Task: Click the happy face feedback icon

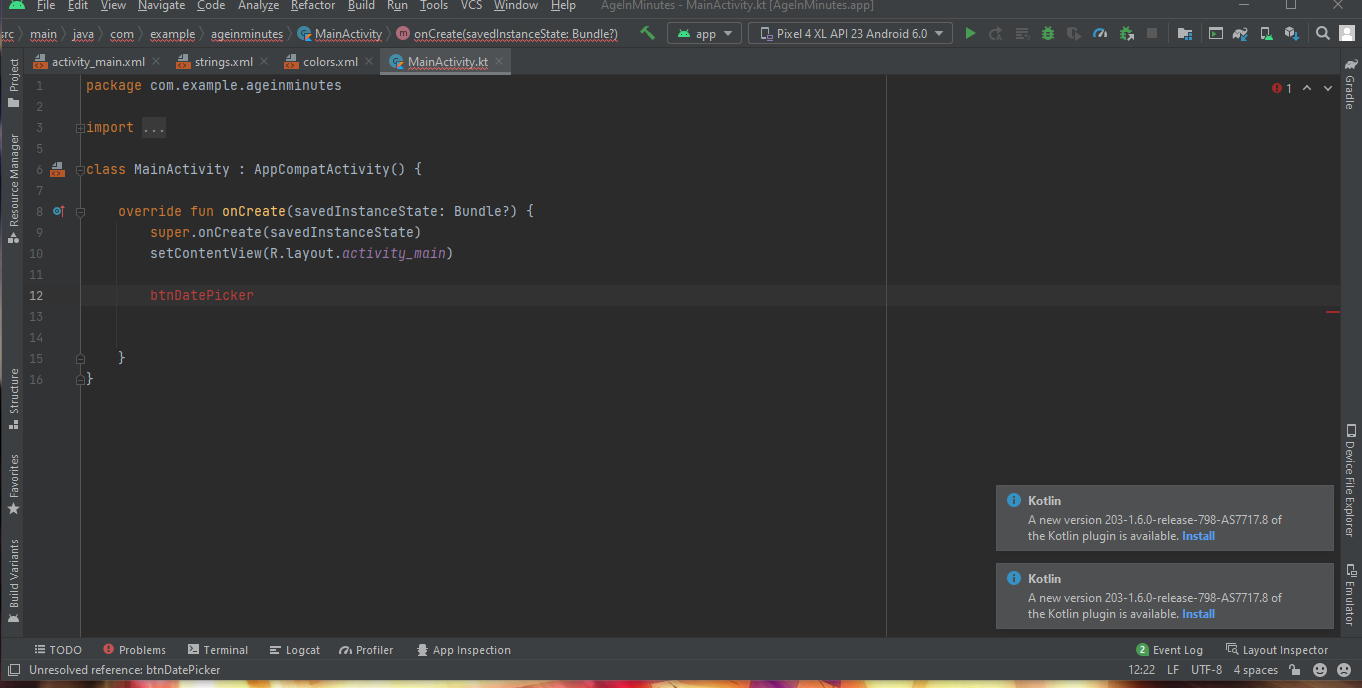Action: 1320,670
